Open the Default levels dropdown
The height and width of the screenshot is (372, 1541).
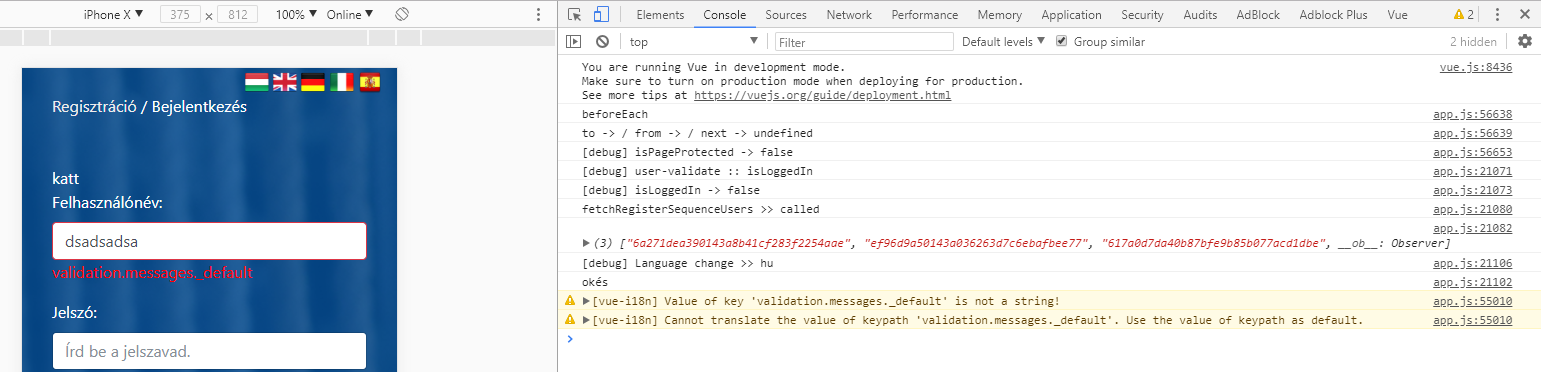click(1003, 42)
